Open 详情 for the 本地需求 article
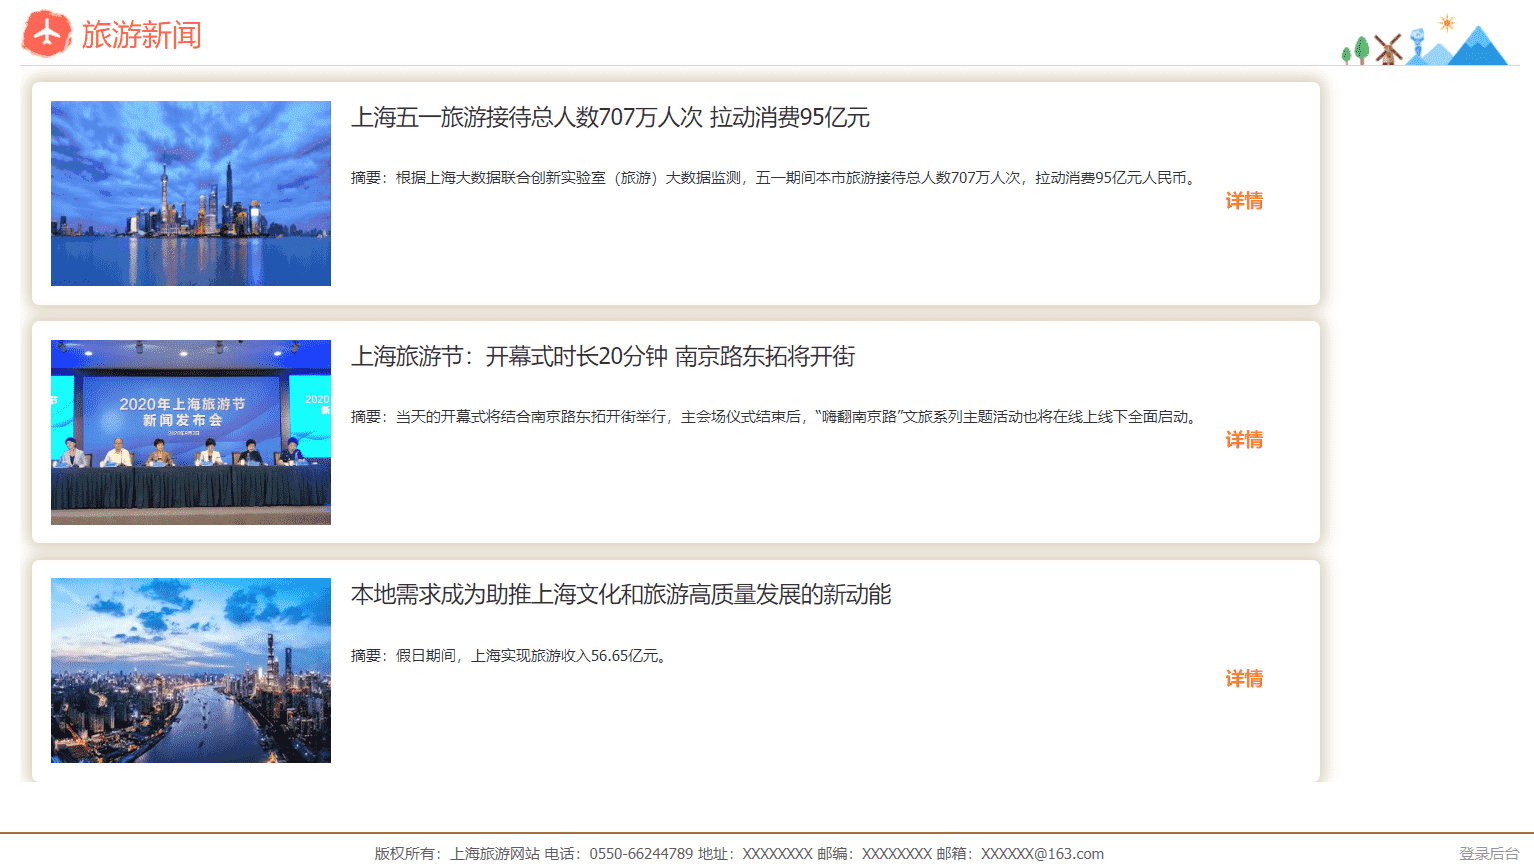 [1243, 679]
